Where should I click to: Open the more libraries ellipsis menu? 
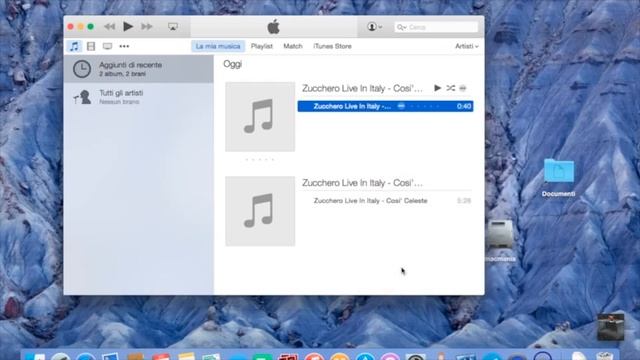124,46
